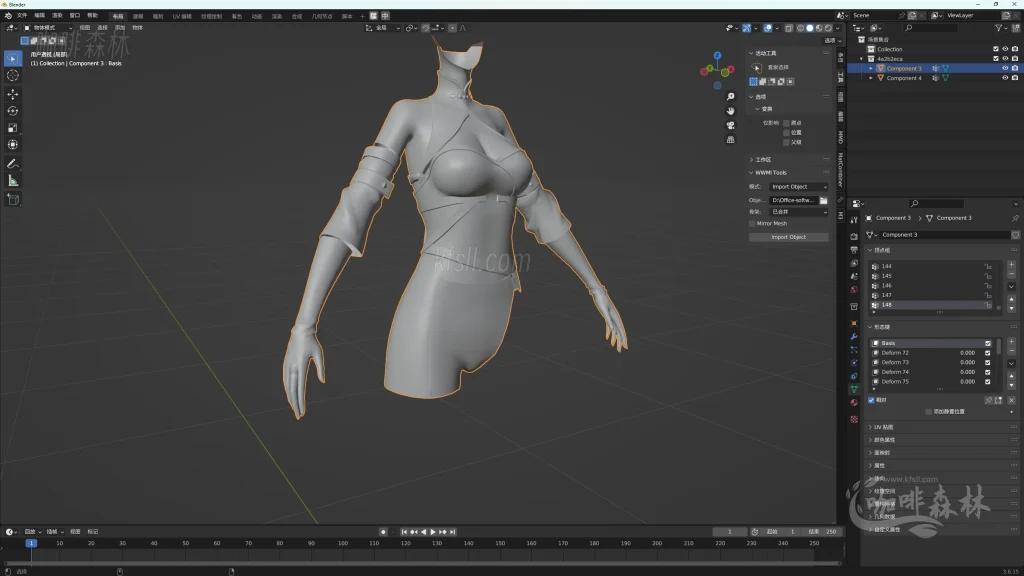Open the Modifier properties wrench tab
The image size is (1024, 576).
[854, 336]
